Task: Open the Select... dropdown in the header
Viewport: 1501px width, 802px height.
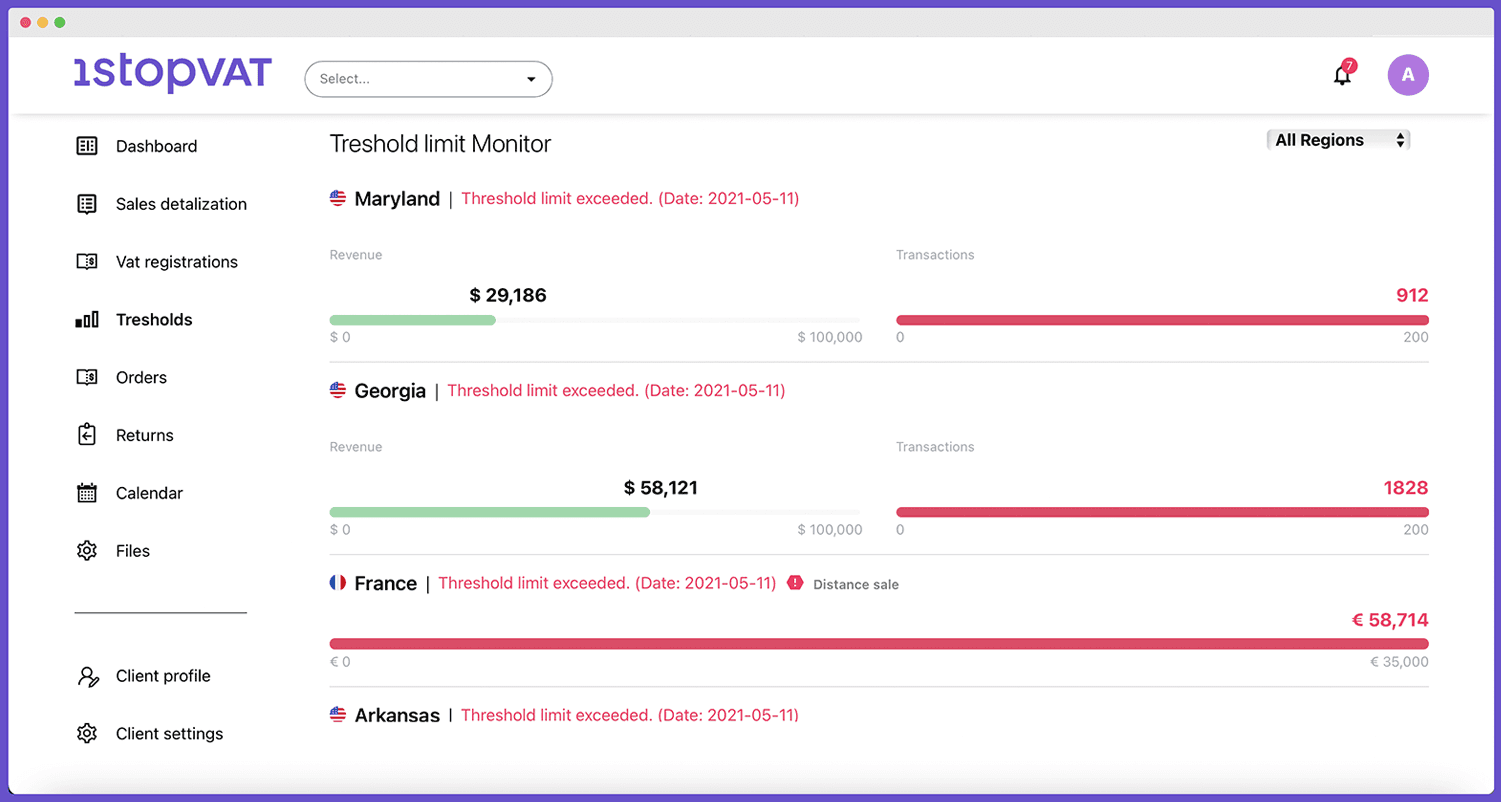Action: pyautogui.click(x=428, y=79)
